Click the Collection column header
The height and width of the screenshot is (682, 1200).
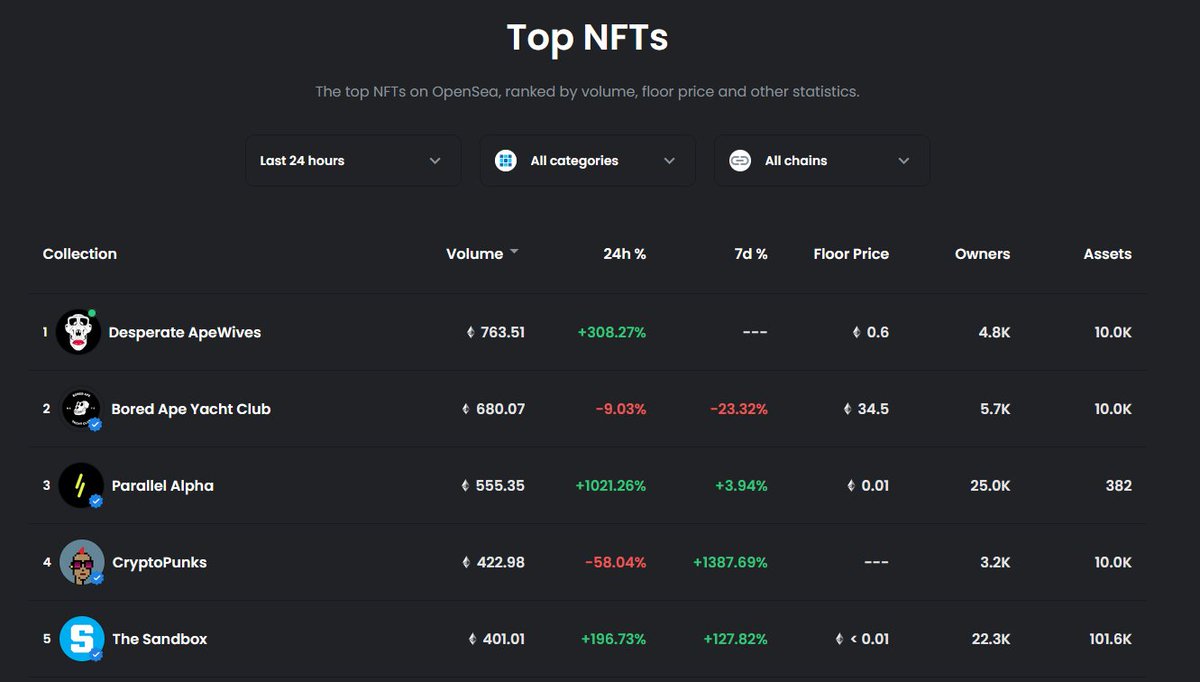(80, 254)
